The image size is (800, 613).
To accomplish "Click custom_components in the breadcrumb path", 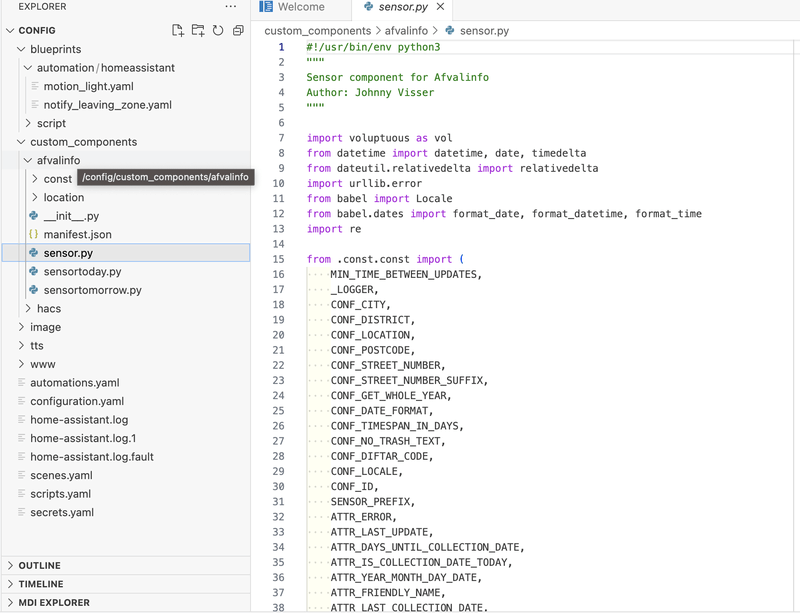I will pyautogui.click(x=317, y=31).
